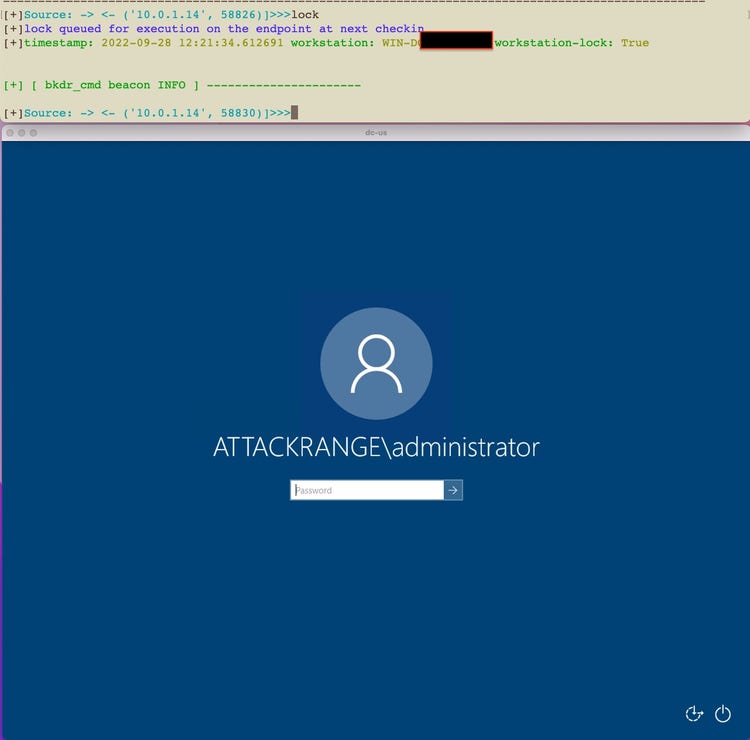Click the user avatar circle
Image resolution: width=750 pixels, height=740 pixels.
point(376,363)
